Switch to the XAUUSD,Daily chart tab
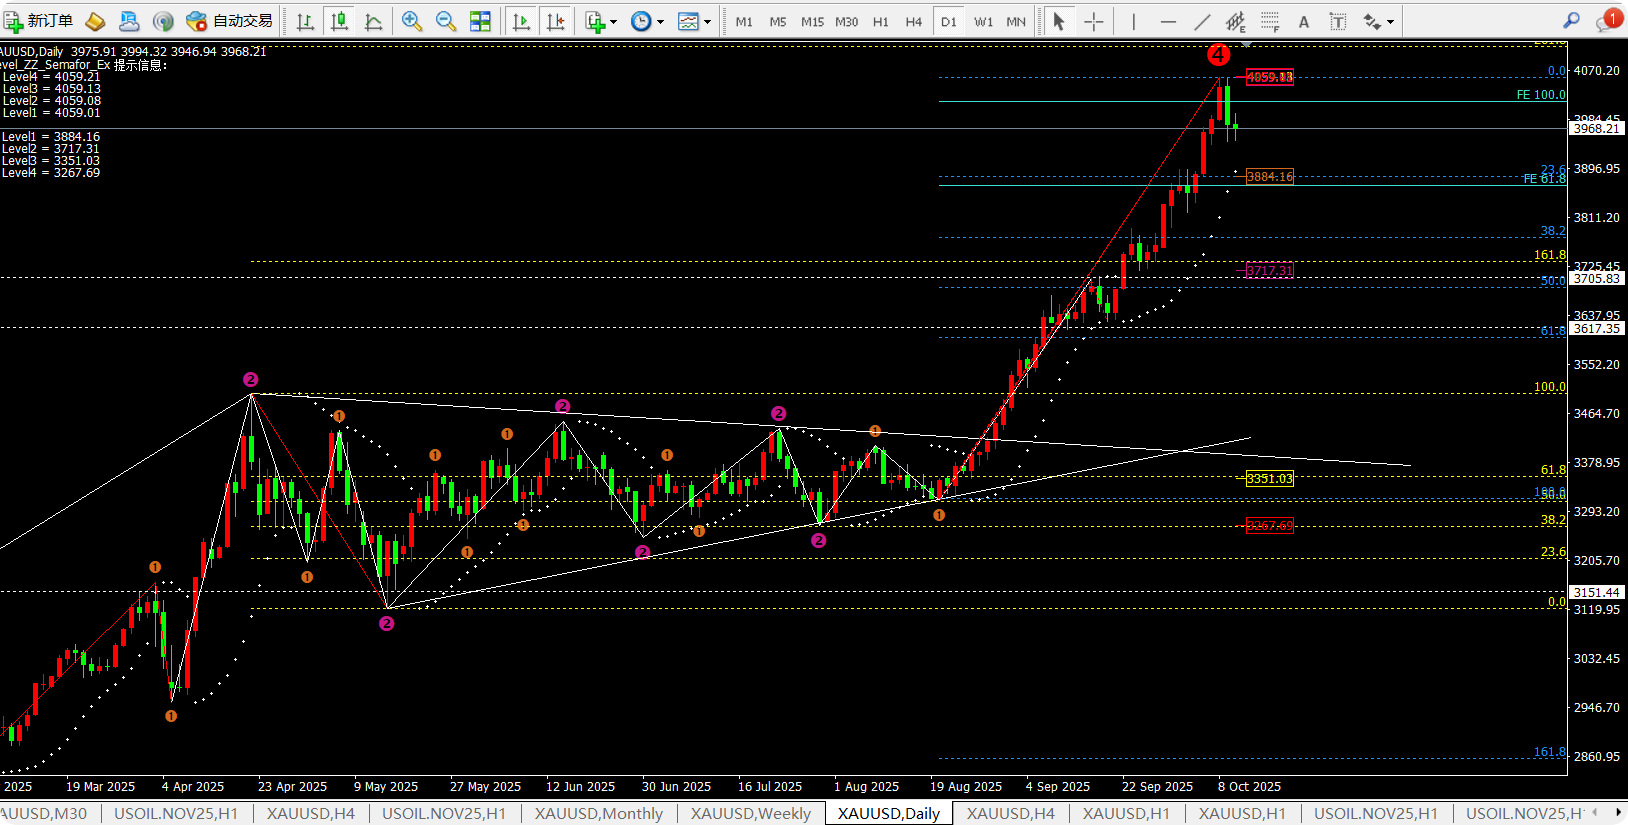This screenshot has height=825, width=1628. click(888, 813)
